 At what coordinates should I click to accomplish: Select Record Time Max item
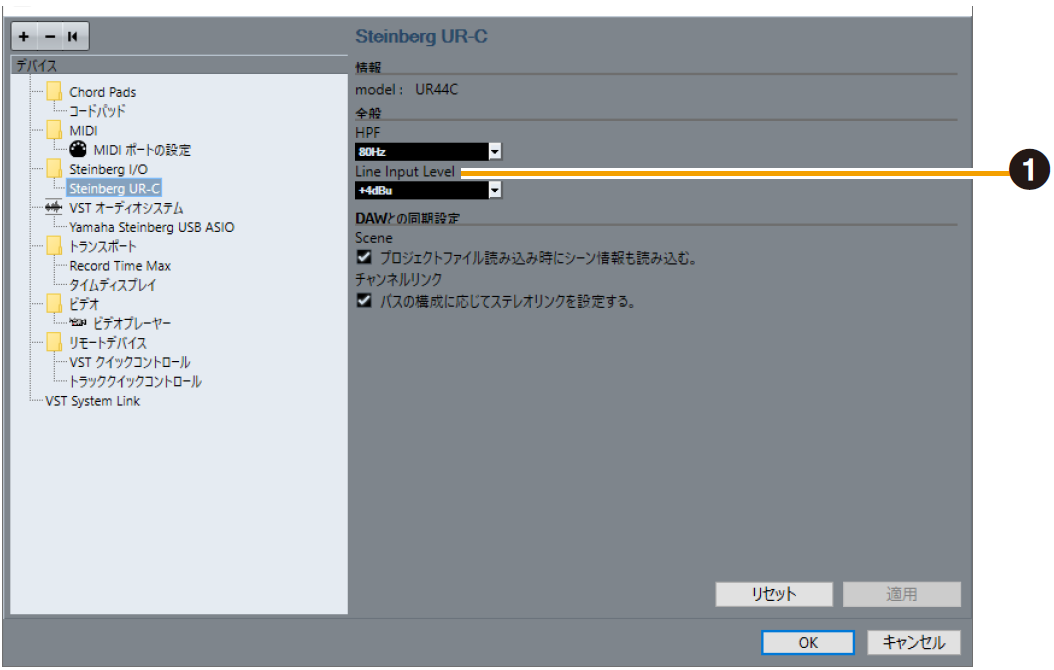pos(119,266)
